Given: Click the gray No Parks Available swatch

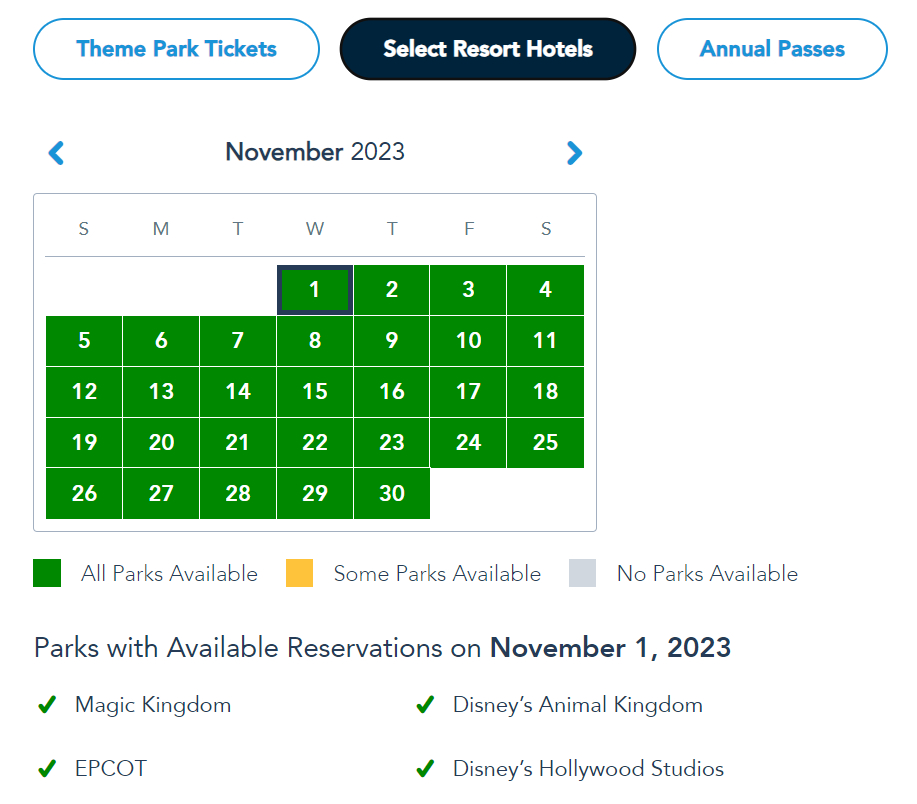Looking at the screenshot, I should [x=582, y=573].
